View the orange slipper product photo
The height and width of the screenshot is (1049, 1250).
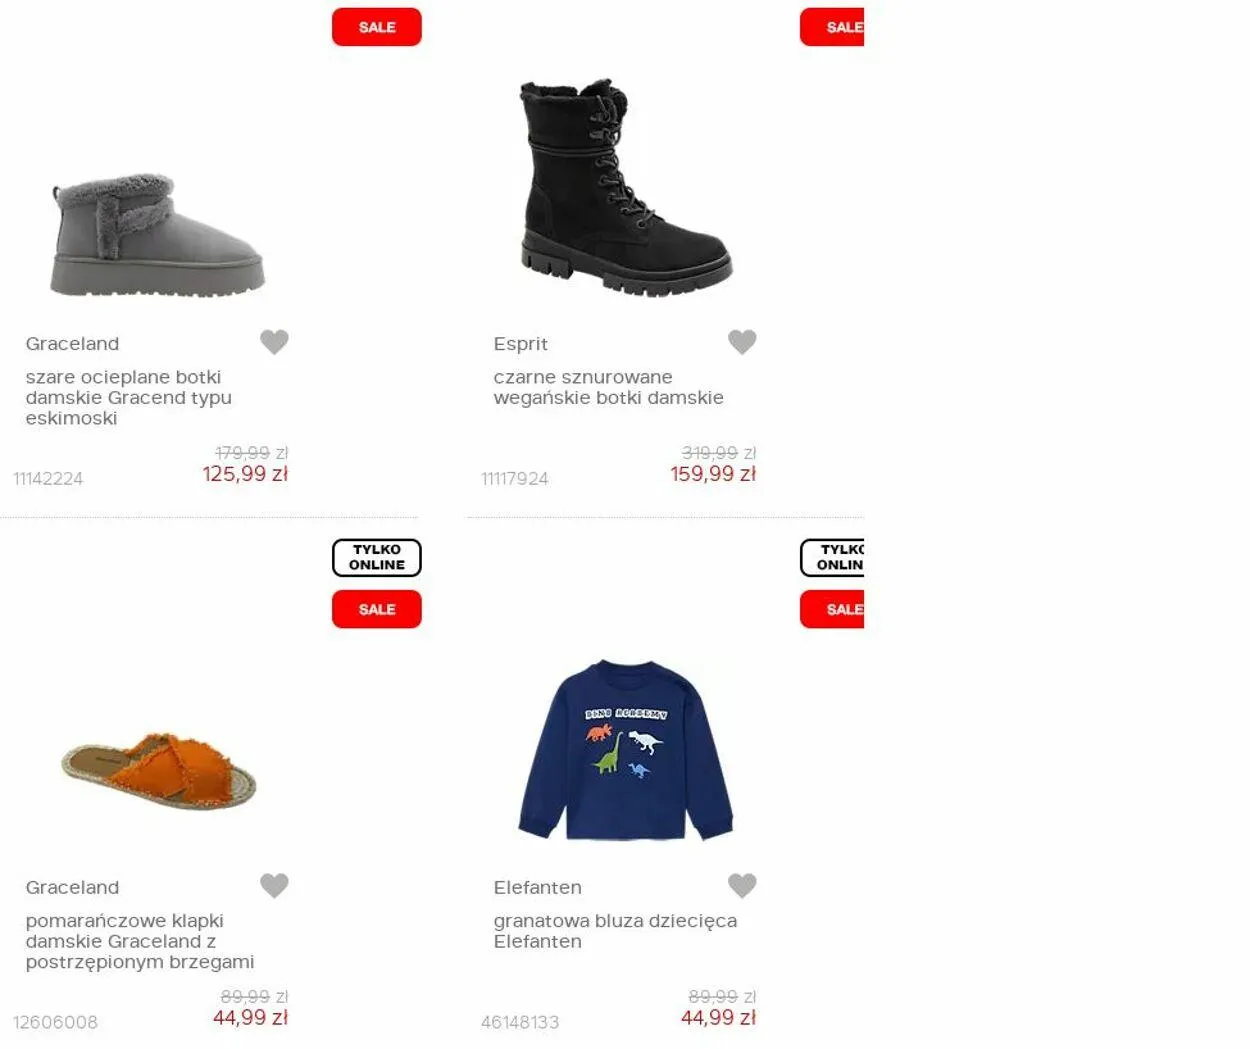coord(158,769)
